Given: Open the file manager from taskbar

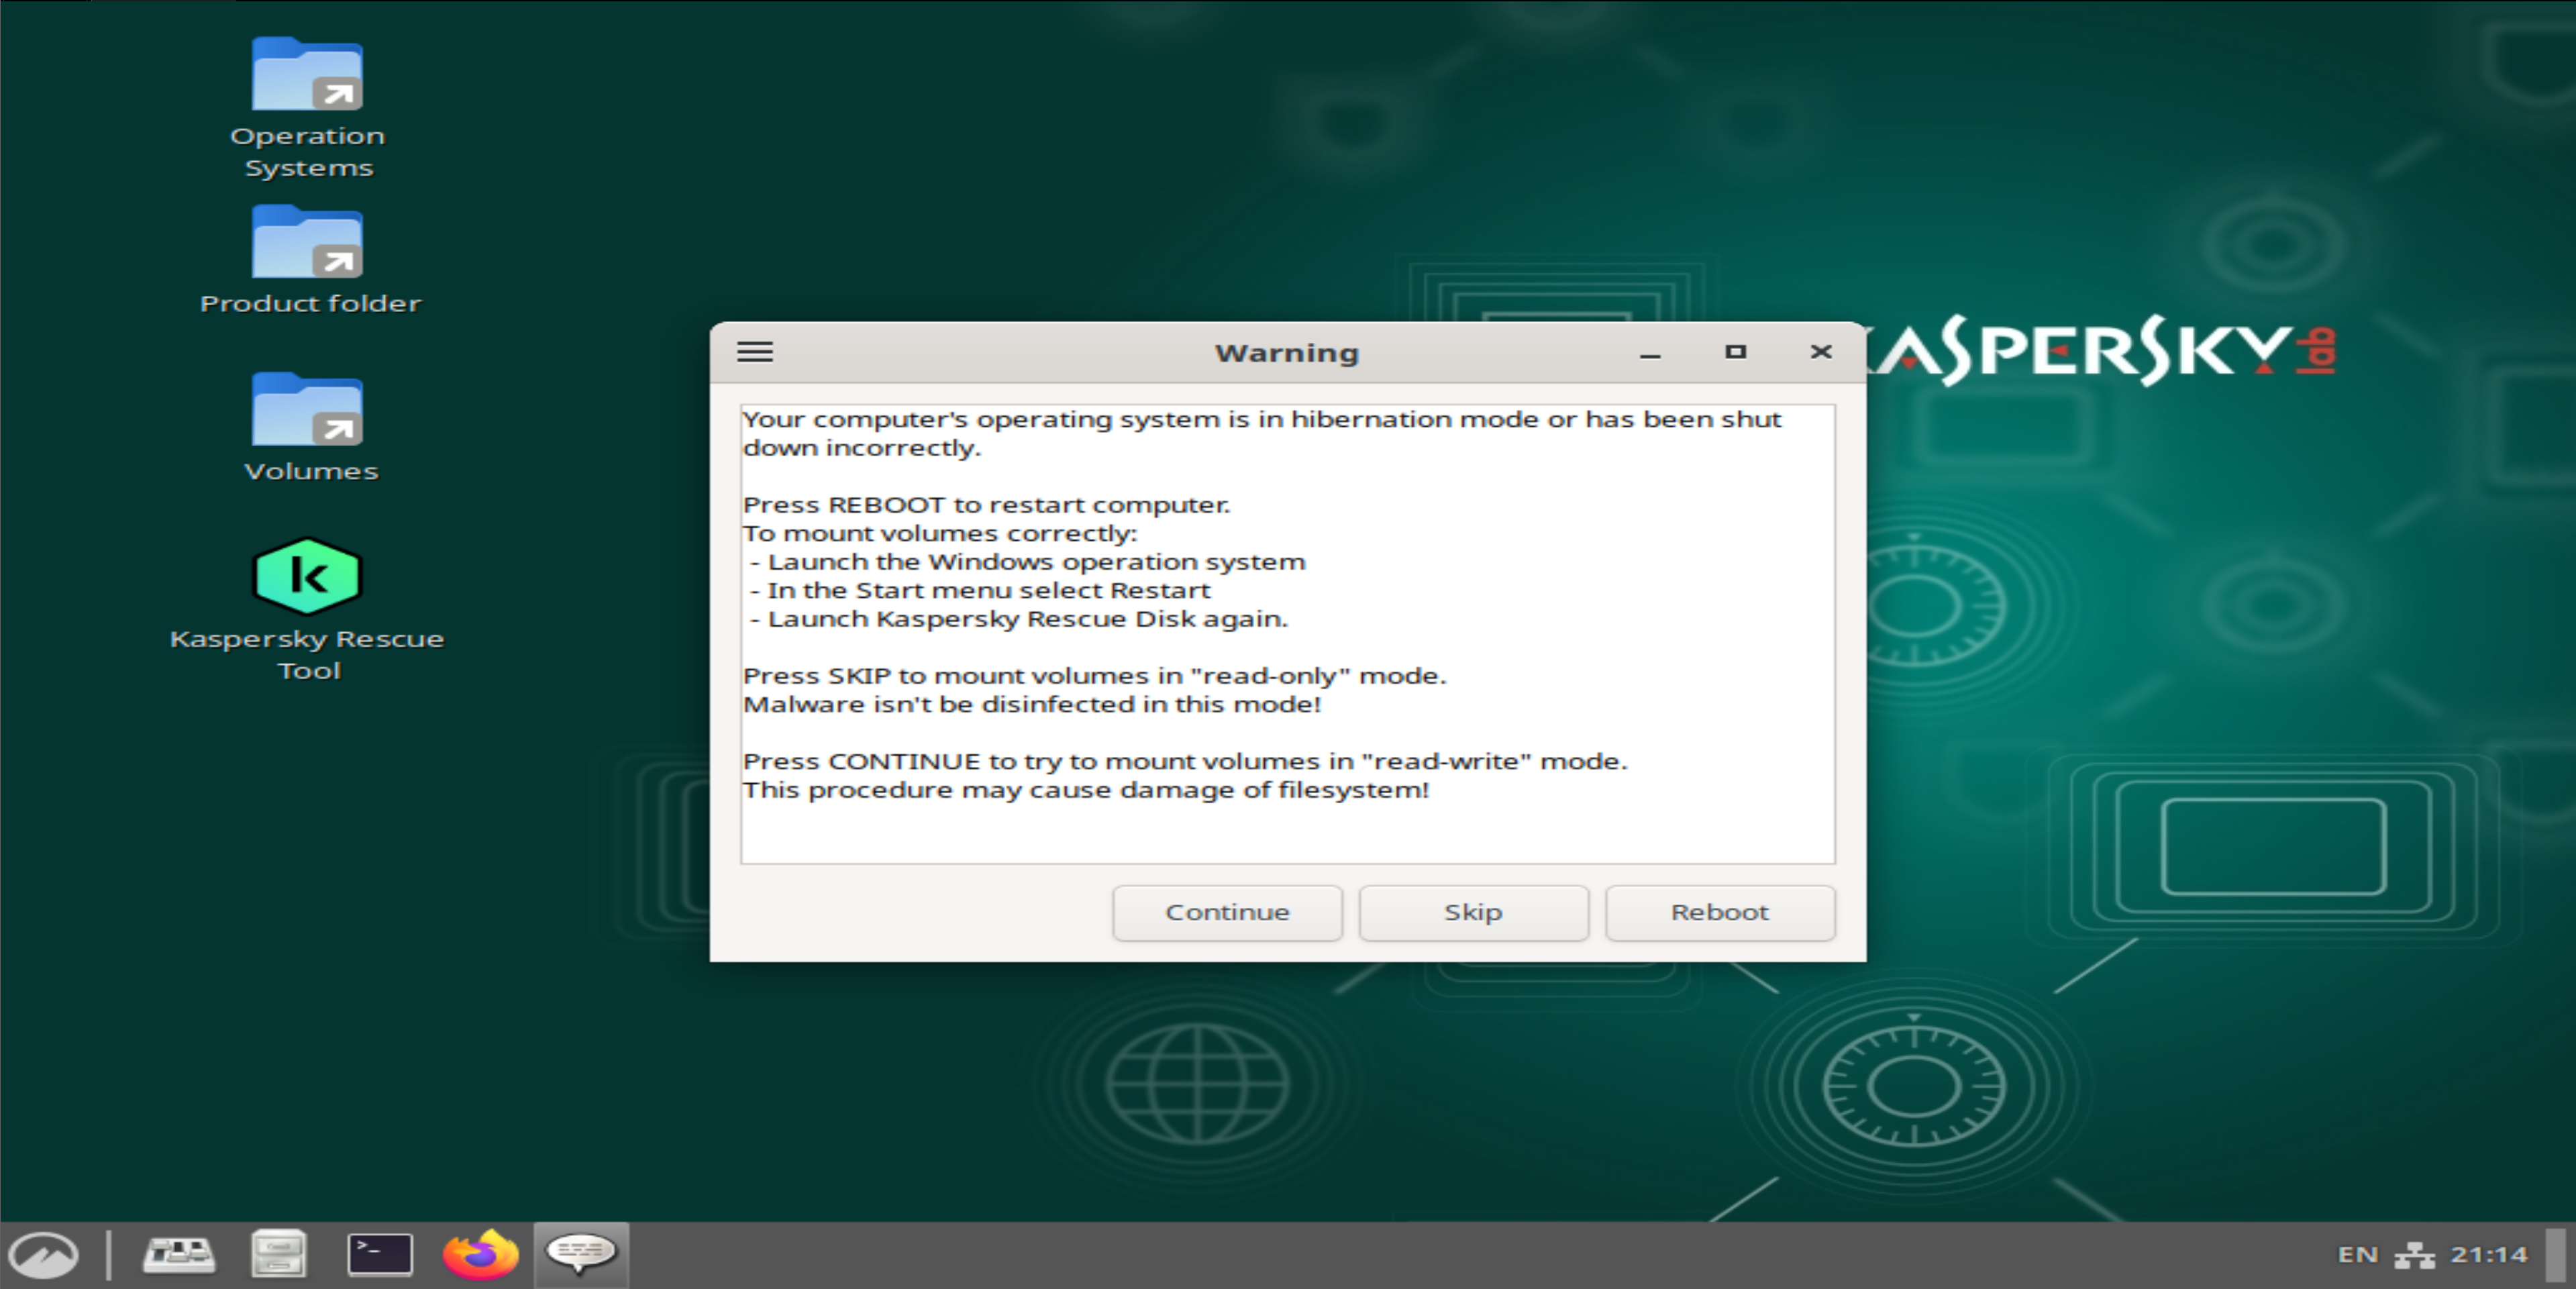Looking at the screenshot, I should 278,1254.
